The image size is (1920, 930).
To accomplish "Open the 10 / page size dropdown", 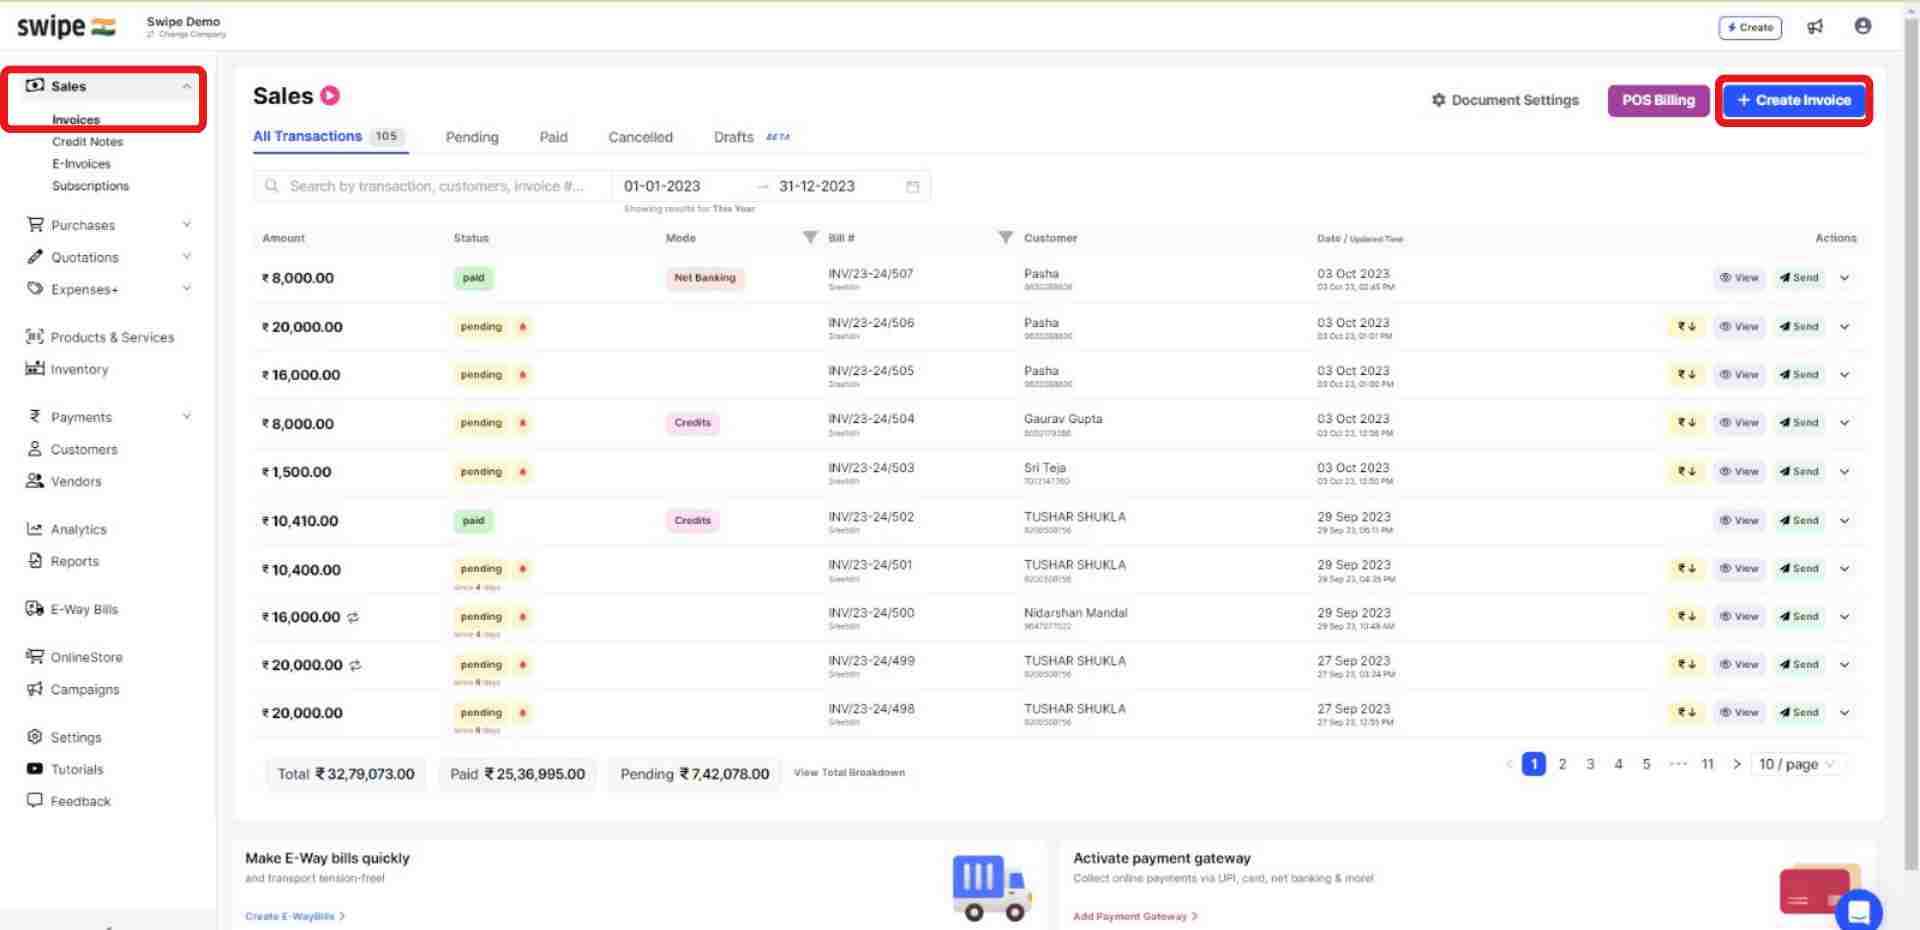I will pyautogui.click(x=1797, y=765).
